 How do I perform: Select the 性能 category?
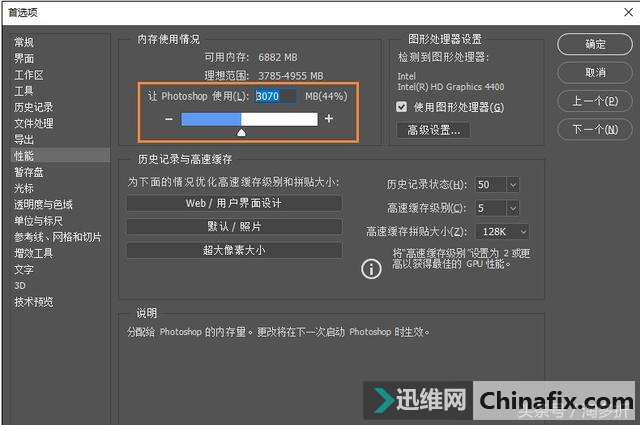coord(60,156)
